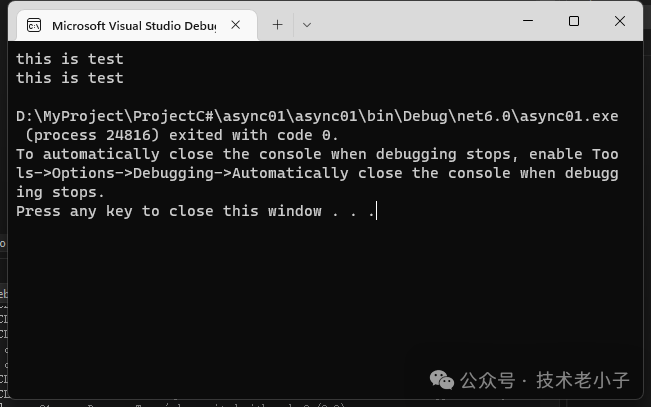Click the console icon in the tab
The image size is (651, 407).
tap(33, 24)
